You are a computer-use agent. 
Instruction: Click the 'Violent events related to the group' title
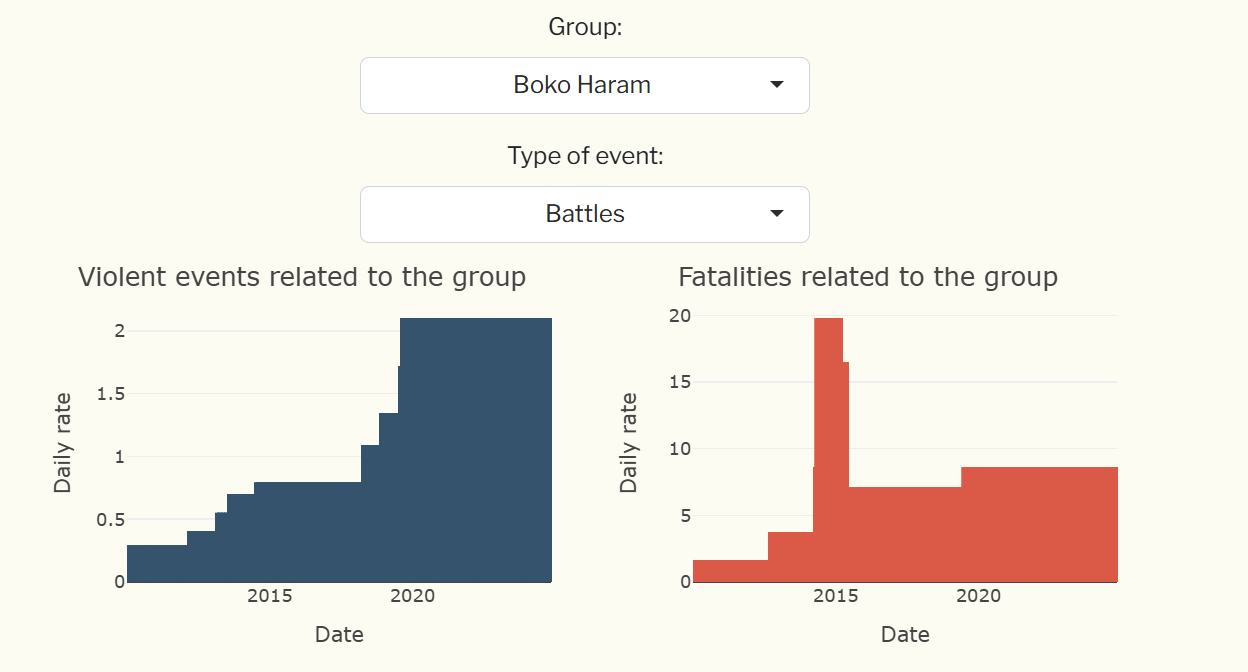302,277
